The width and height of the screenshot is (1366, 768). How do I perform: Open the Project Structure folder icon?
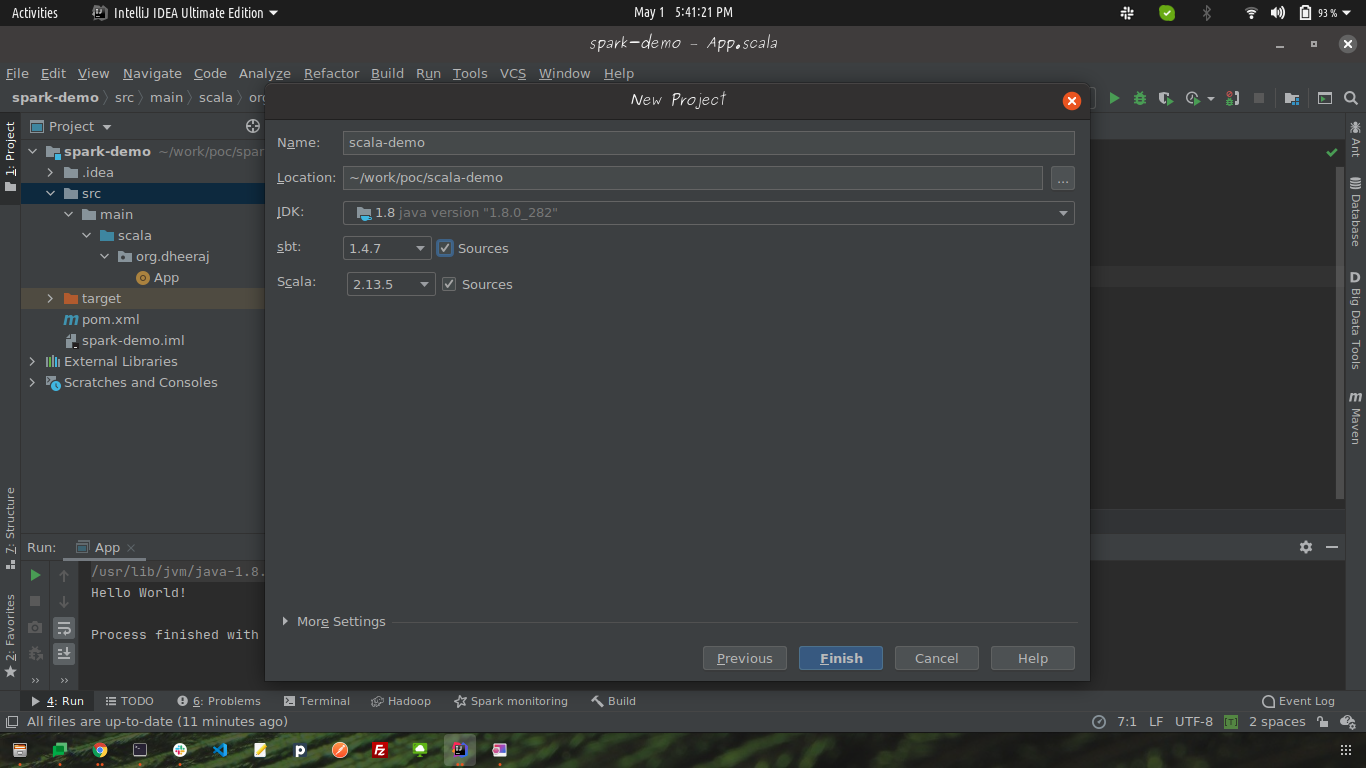point(1292,98)
